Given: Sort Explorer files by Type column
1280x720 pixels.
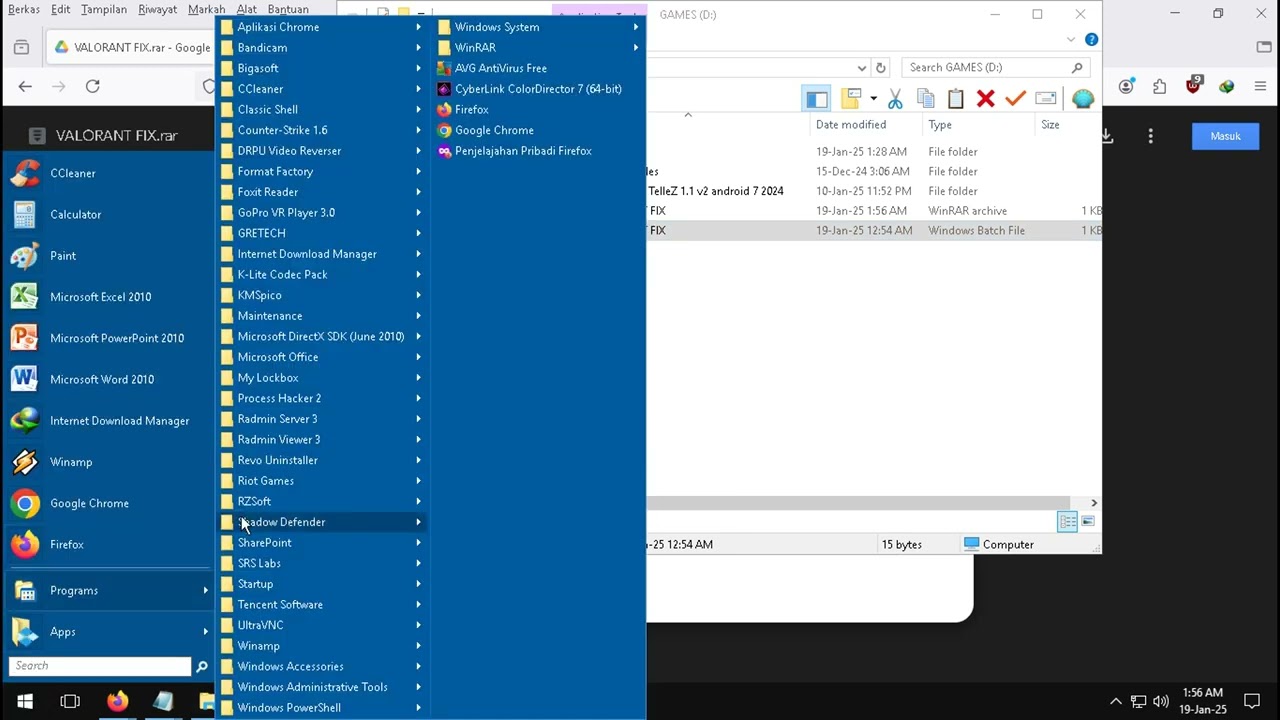Looking at the screenshot, I should pyautogui.click(x=978, y=125).
